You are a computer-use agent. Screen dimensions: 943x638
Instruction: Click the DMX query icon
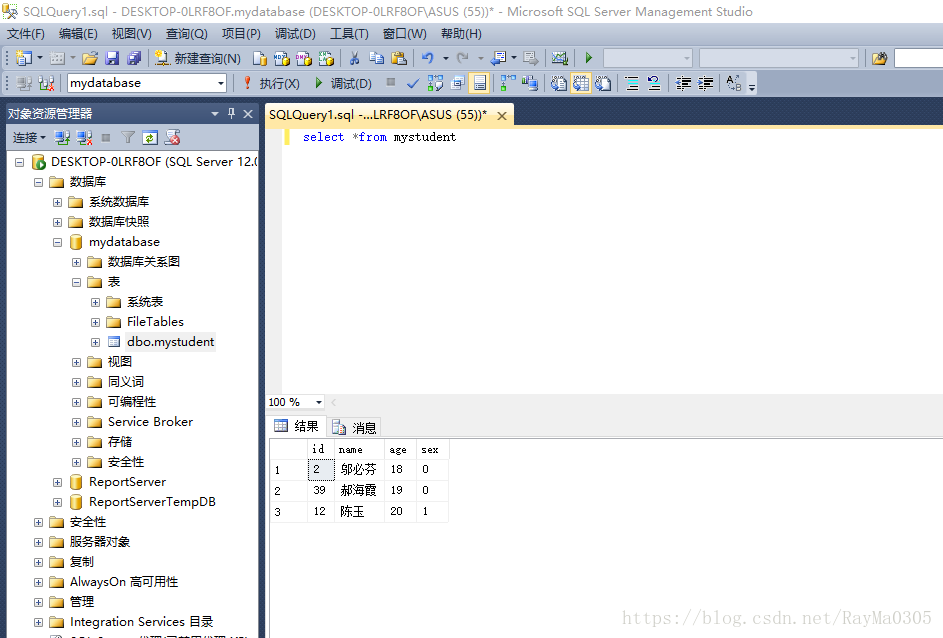point(304,58)
